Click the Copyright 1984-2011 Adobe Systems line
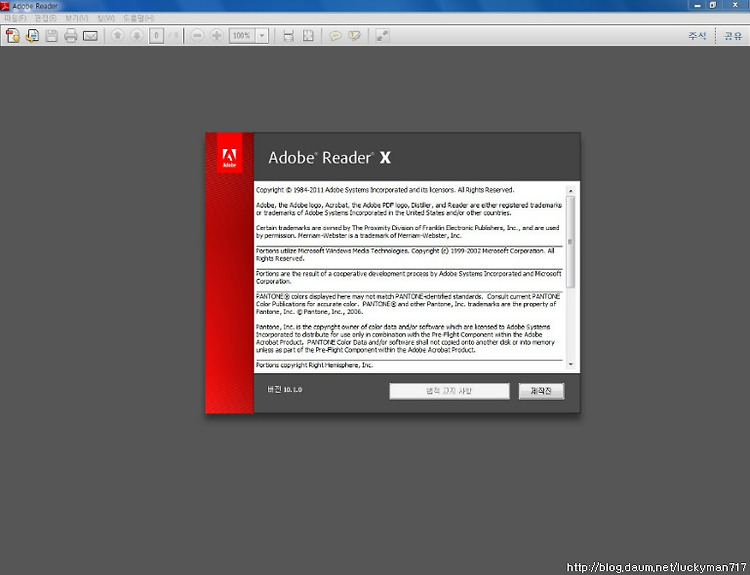This screenshot has width=750, height=575. pyautogui.click(x=385, y=190)
